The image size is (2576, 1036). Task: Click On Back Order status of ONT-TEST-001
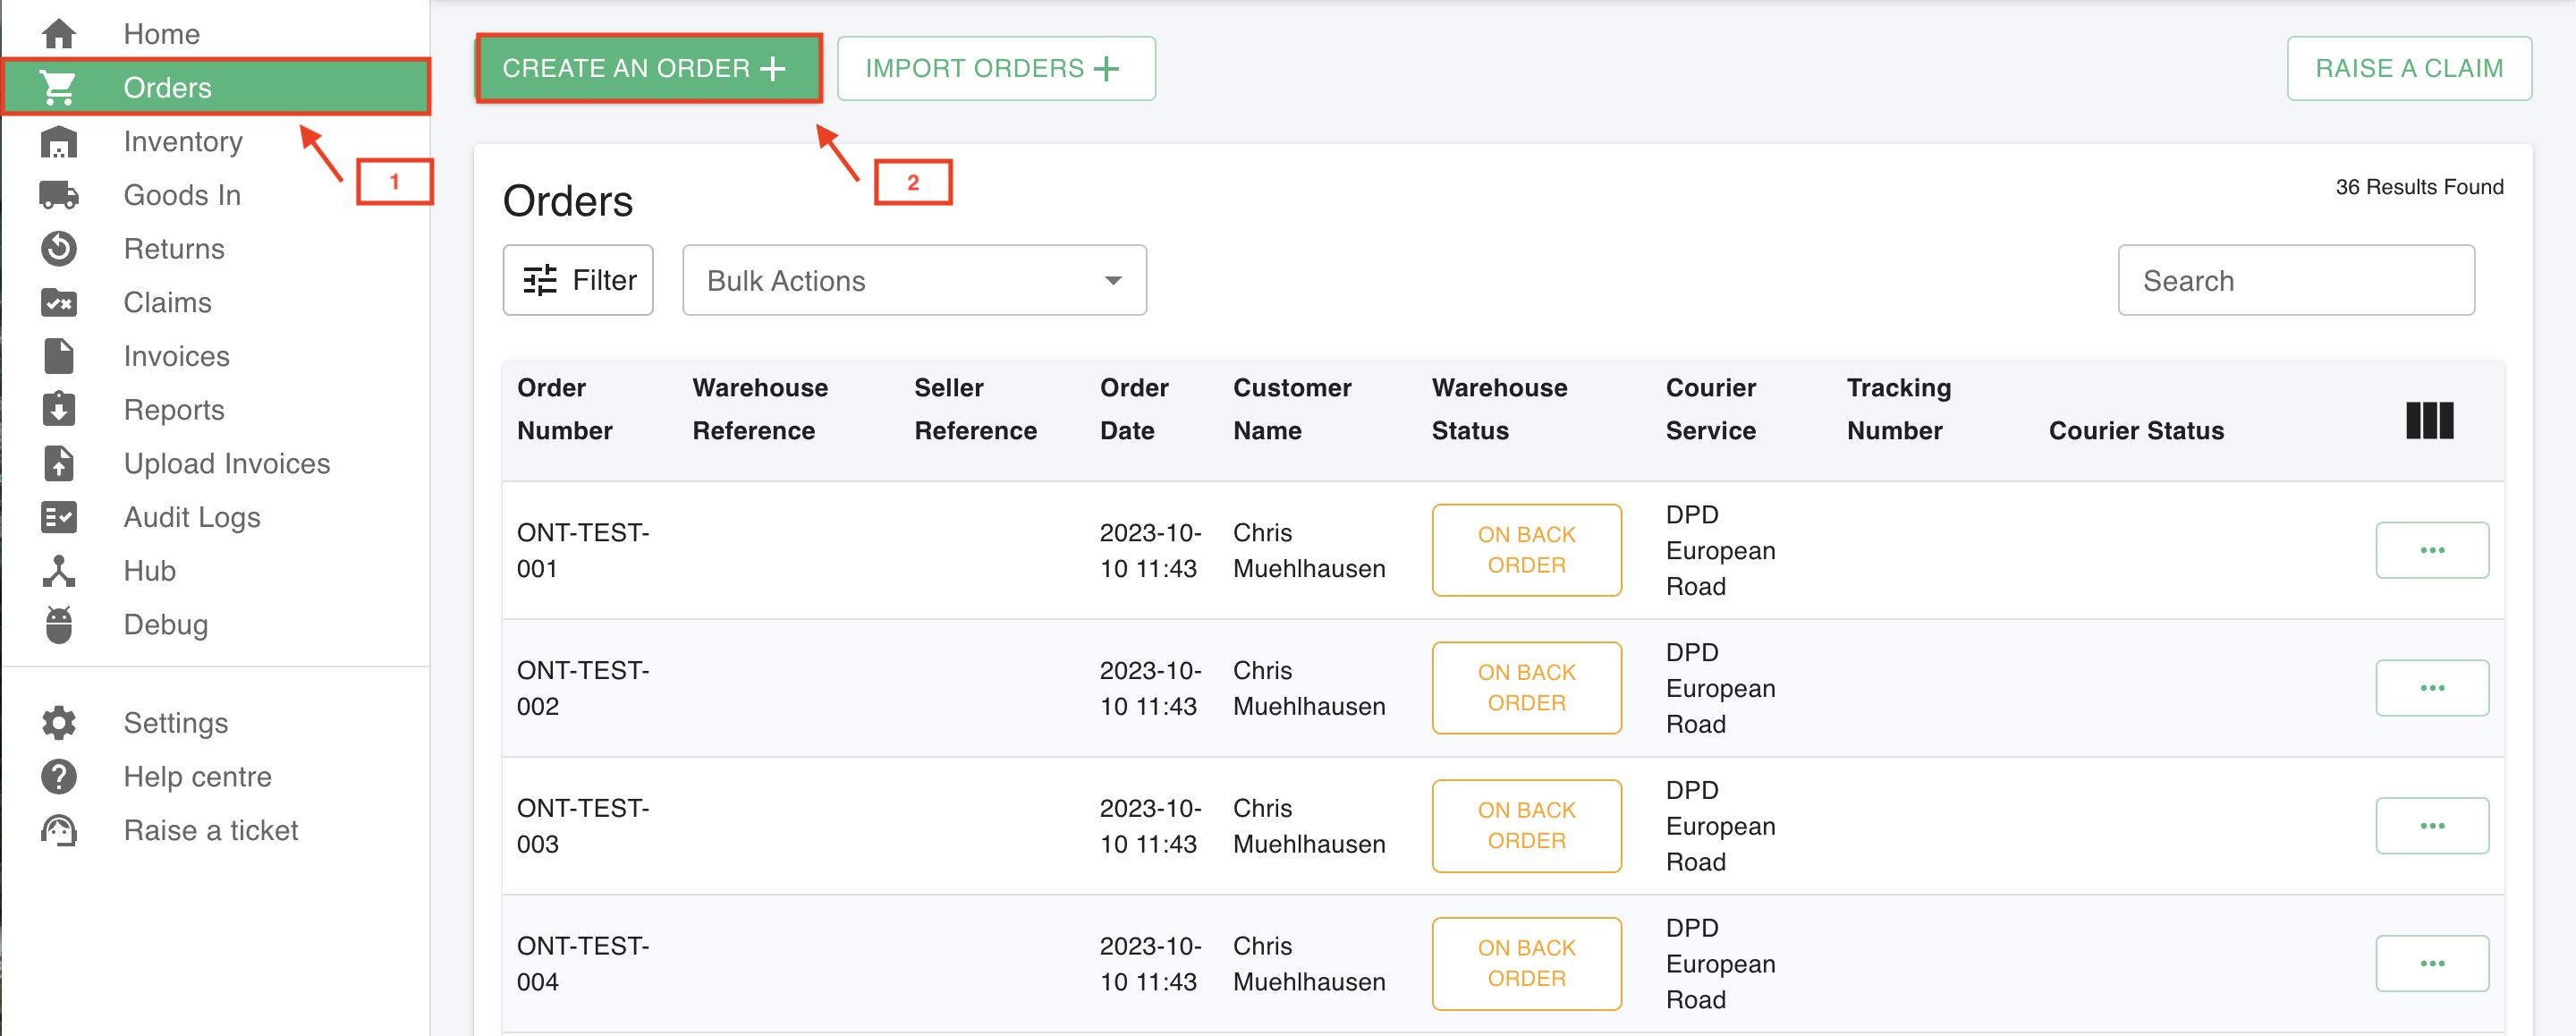point(1526,550)
